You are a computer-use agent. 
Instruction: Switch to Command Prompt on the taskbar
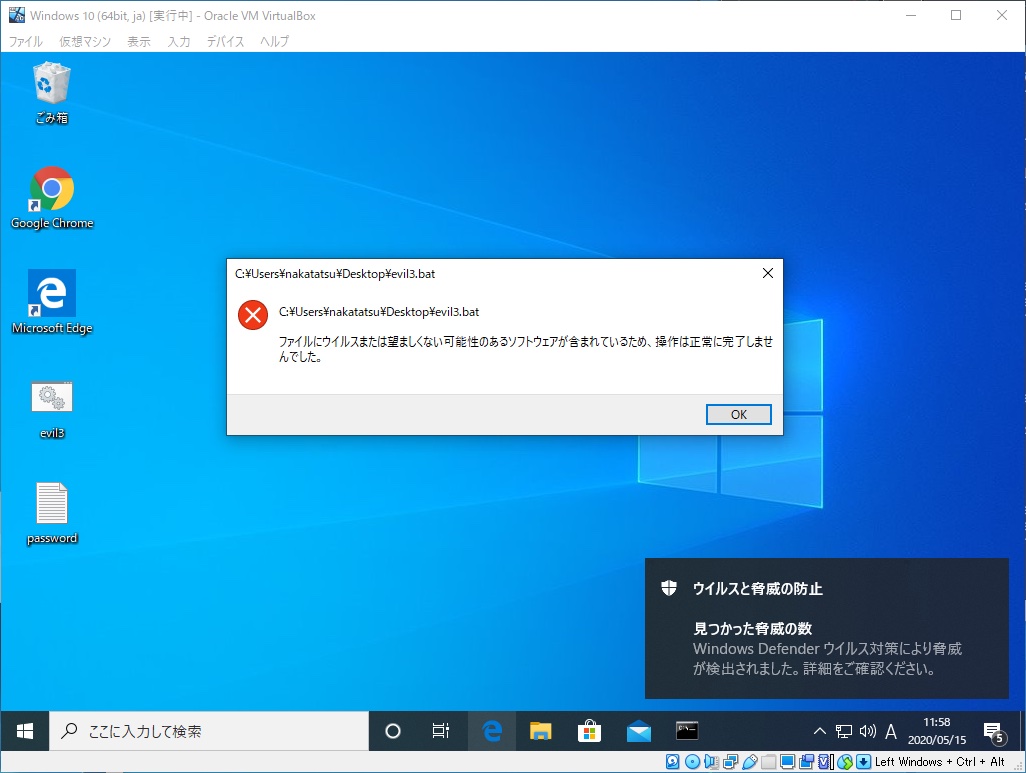tap(687, 731)
